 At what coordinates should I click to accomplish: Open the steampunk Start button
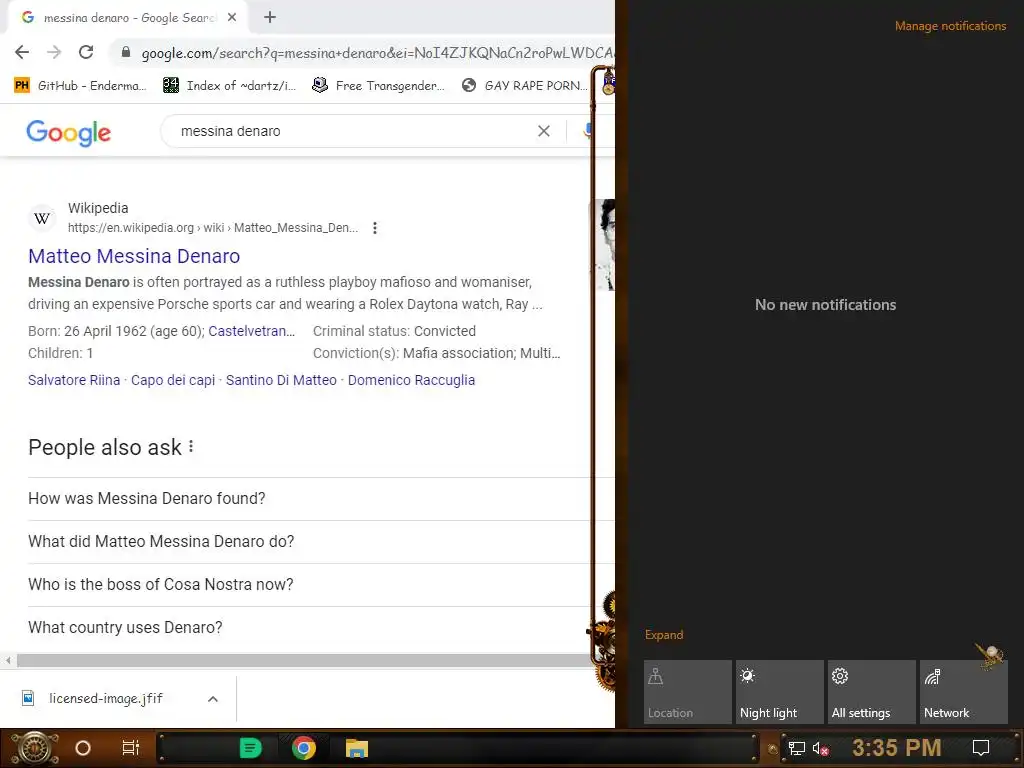tap(34, 748)
